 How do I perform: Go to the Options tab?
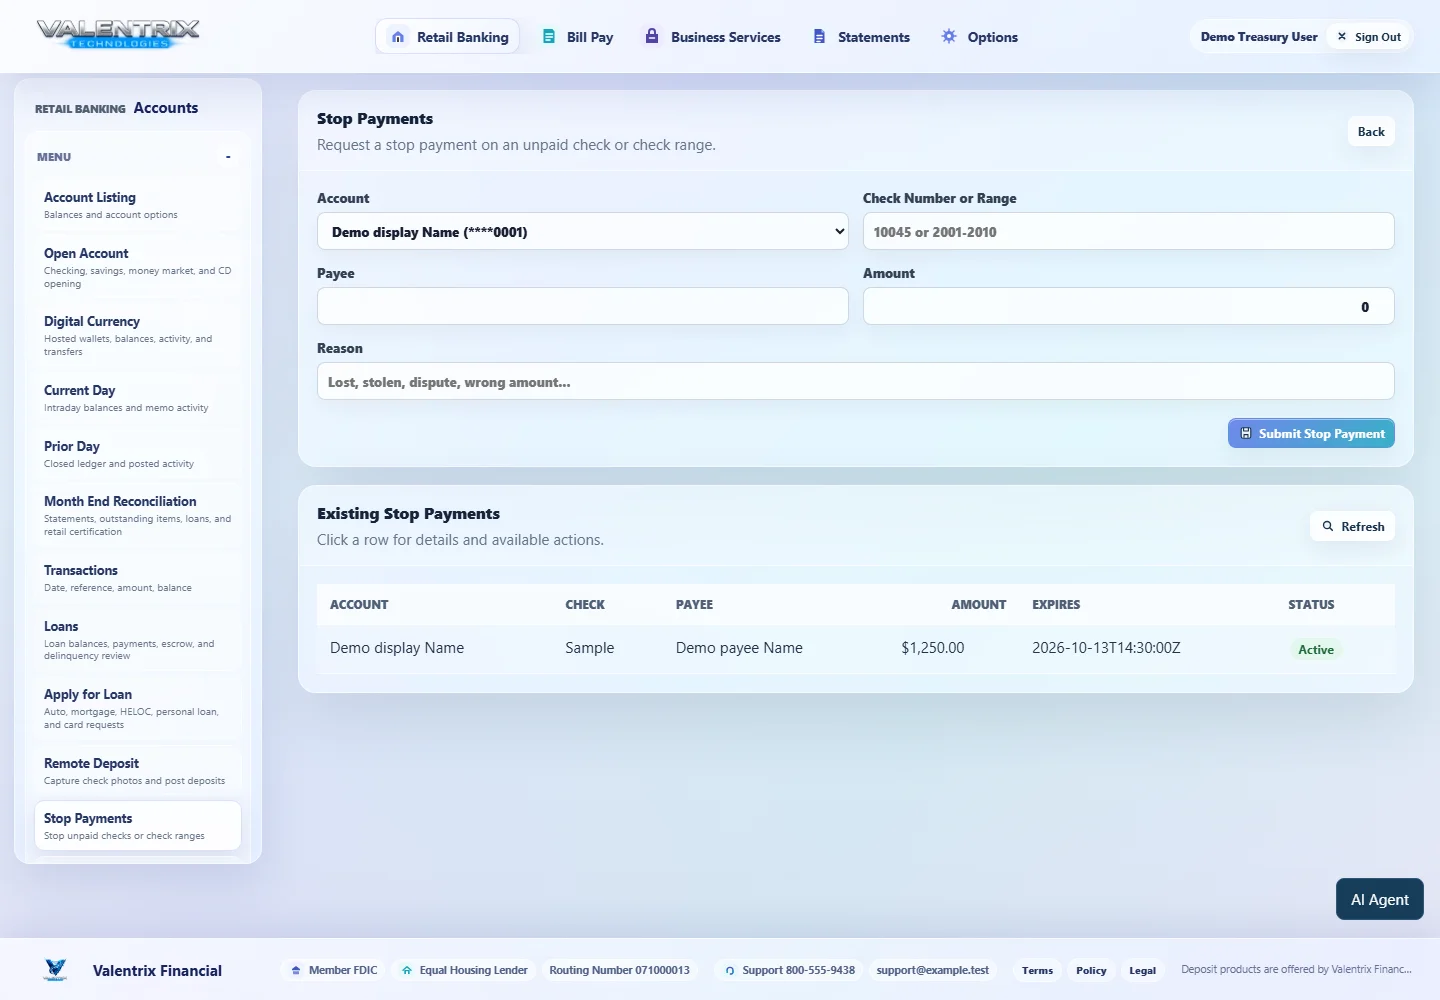[980, 37]
